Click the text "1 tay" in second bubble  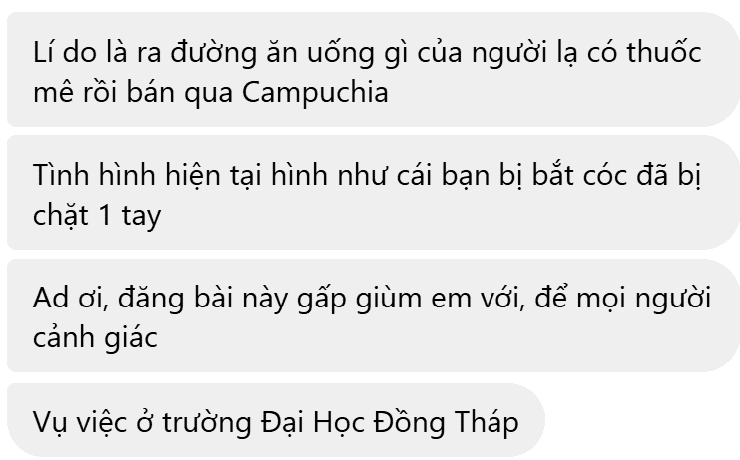coord(130,217)
